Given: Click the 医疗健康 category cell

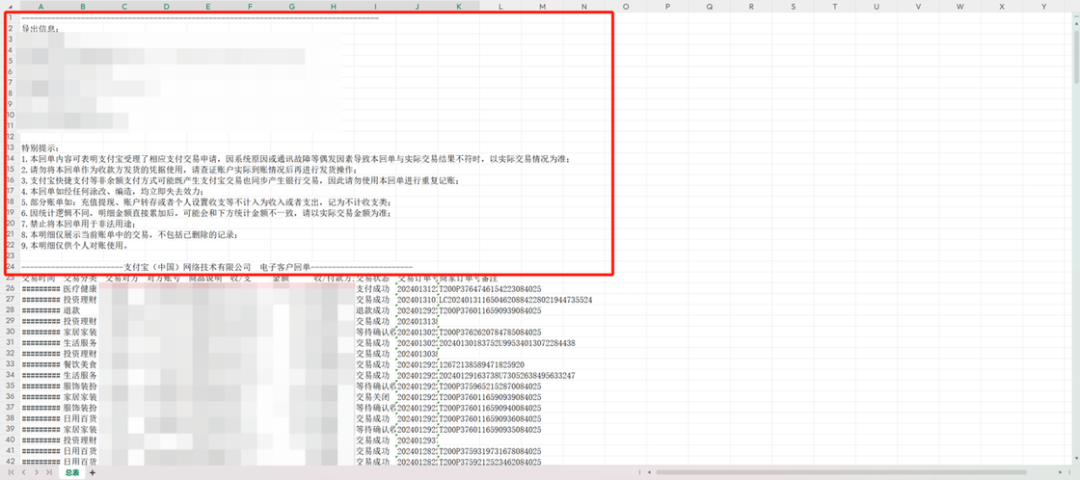Looking at the screenshot, I should pyautogui.click(x=80, y=289).
